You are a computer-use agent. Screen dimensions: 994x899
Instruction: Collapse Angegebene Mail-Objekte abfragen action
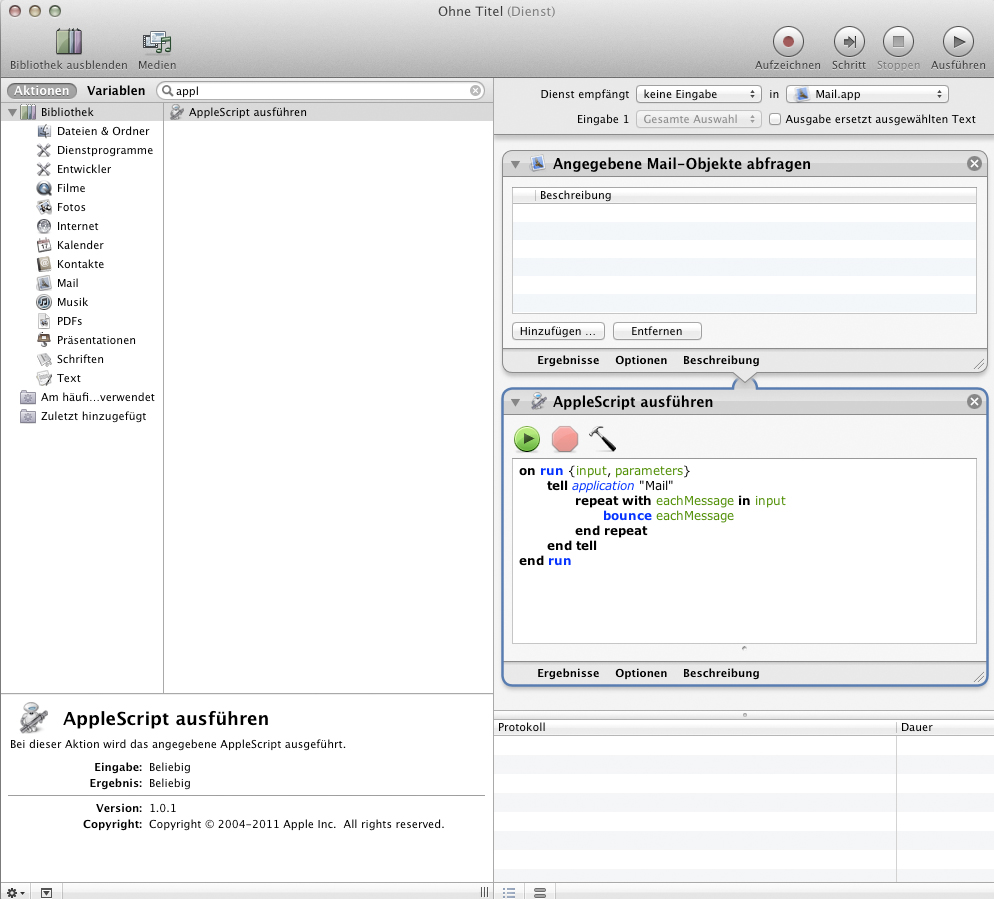tap(515, 165)
